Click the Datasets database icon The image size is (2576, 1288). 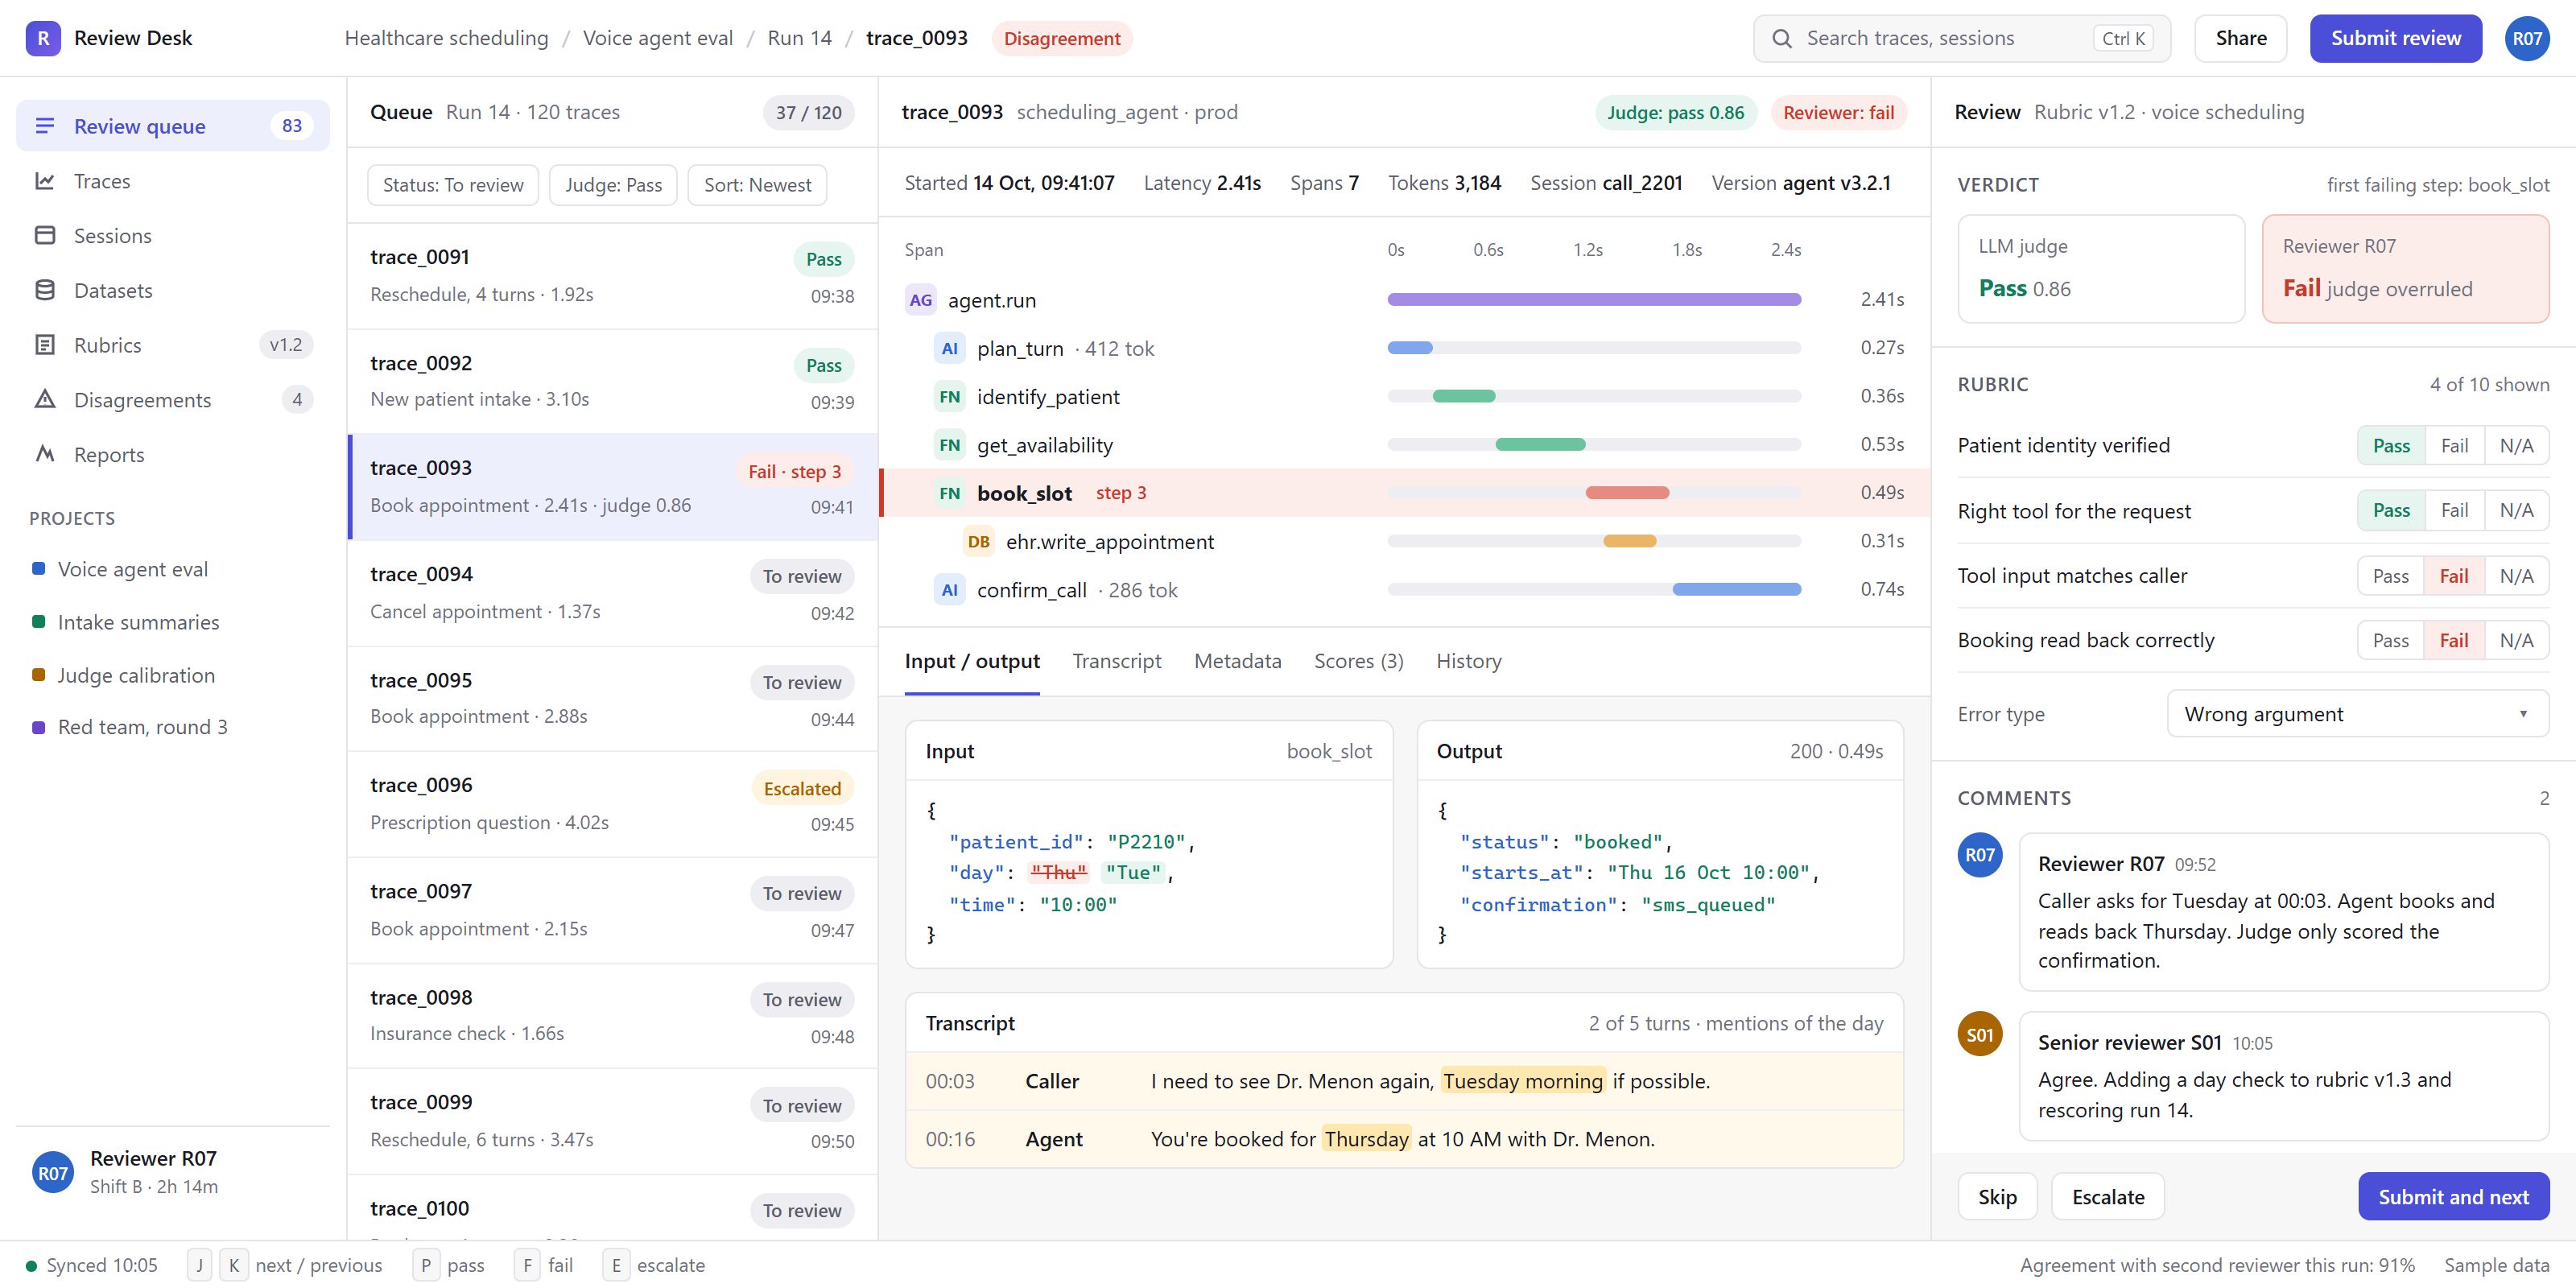tap(44, 290)
